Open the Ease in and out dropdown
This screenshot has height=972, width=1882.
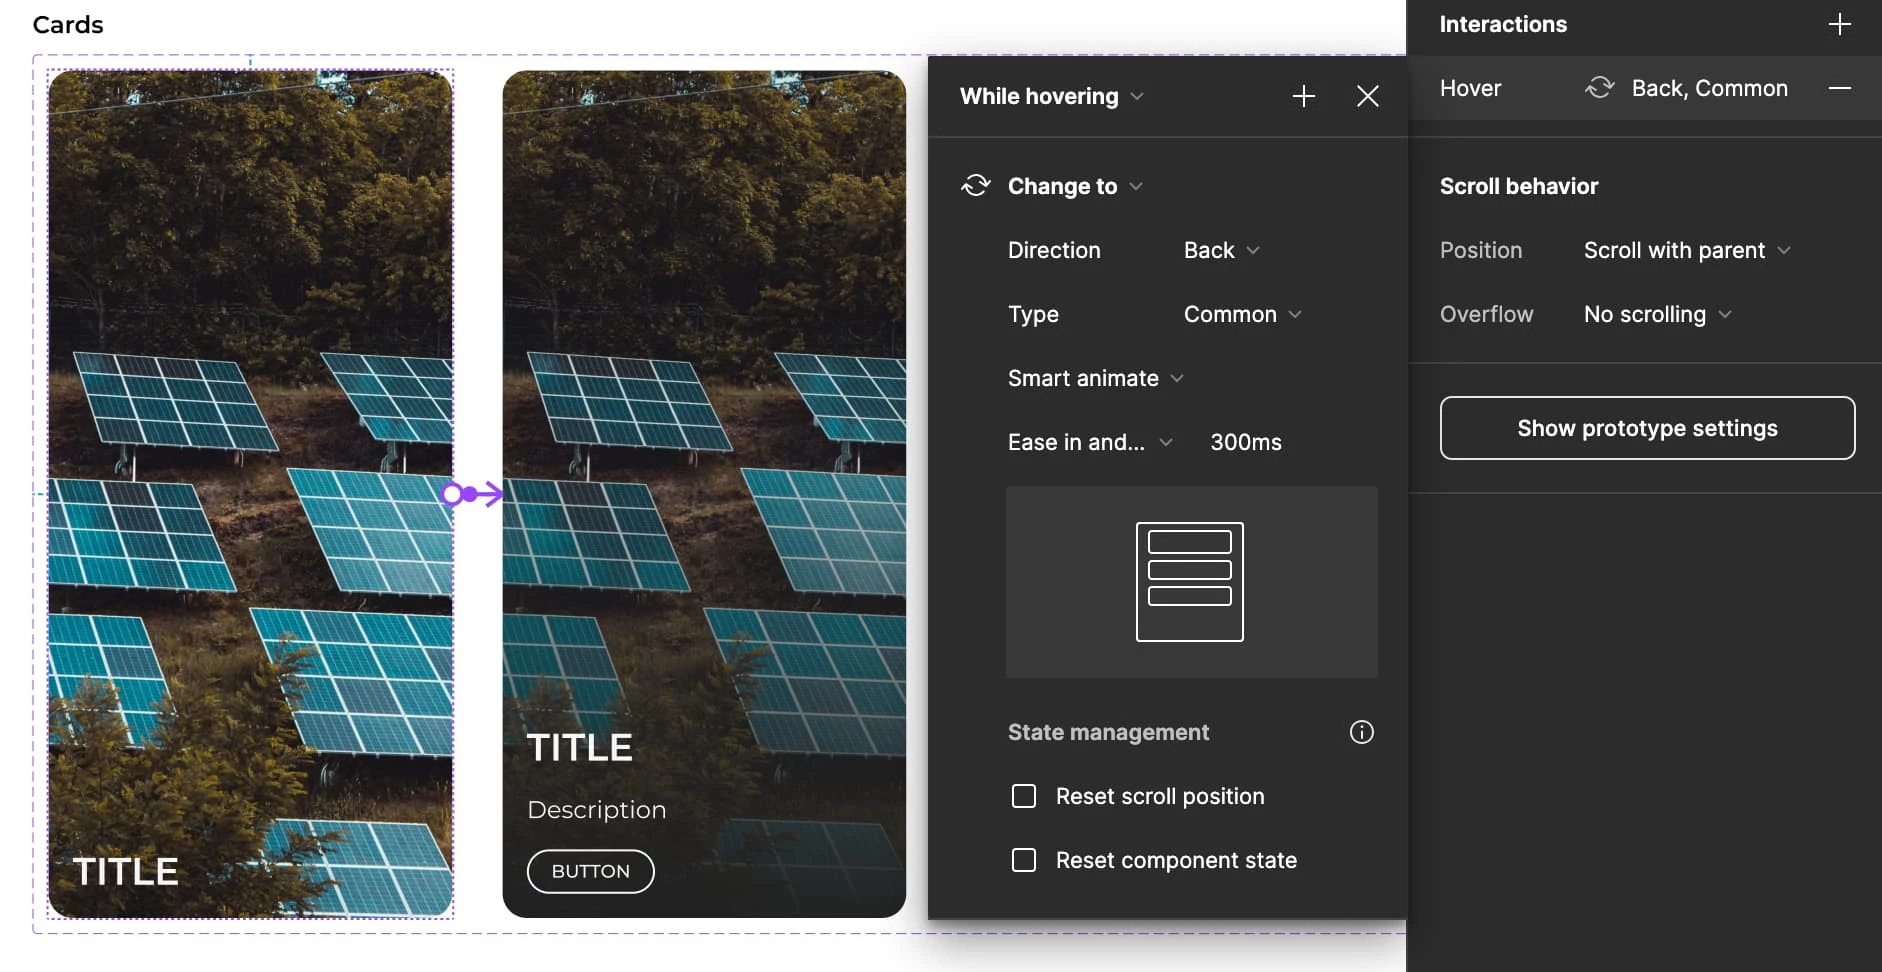tap(1090, 442)
